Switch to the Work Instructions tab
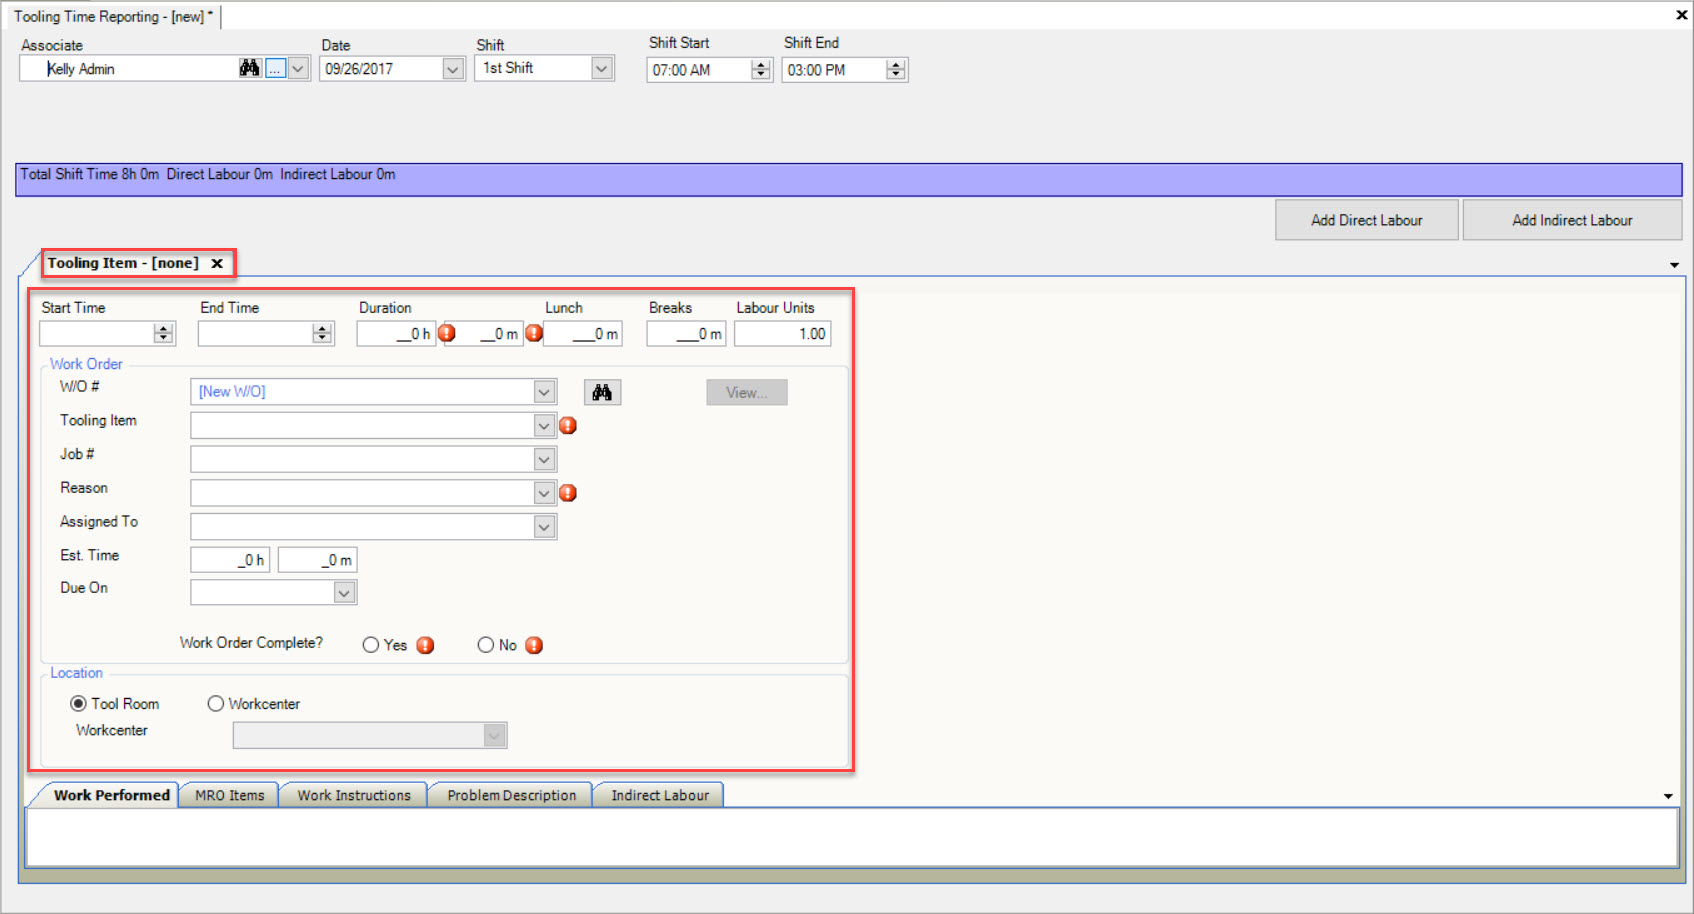This screenshot has width=1694, height=914. [353, 795]
